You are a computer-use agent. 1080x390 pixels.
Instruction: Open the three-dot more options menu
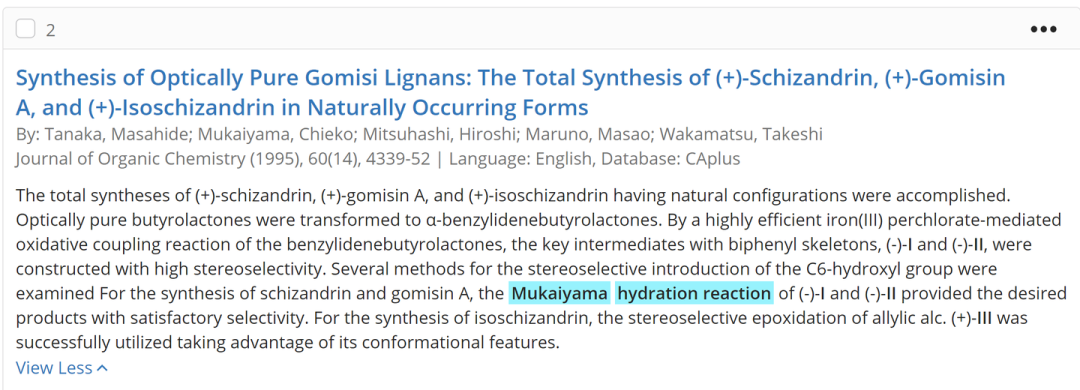(1043, 29)
